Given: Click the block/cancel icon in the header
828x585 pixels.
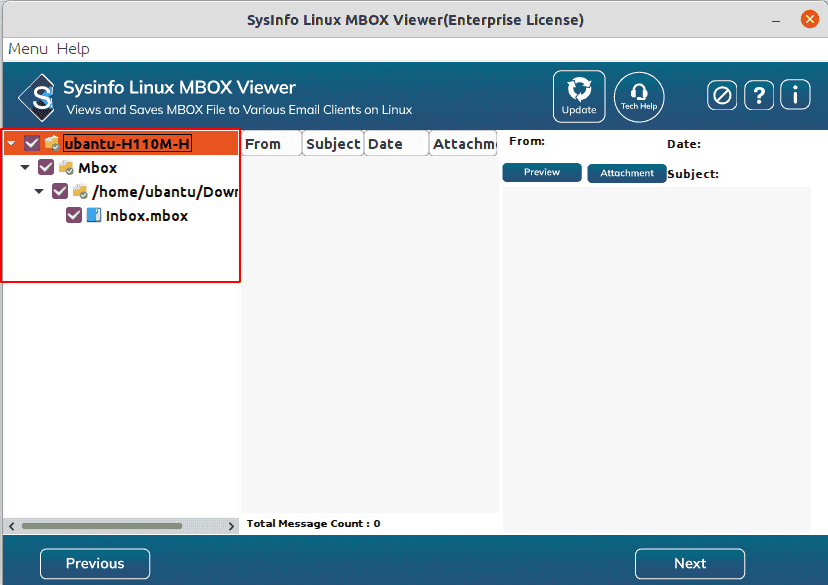Looking at the screenshot, I should coord(722,95).
